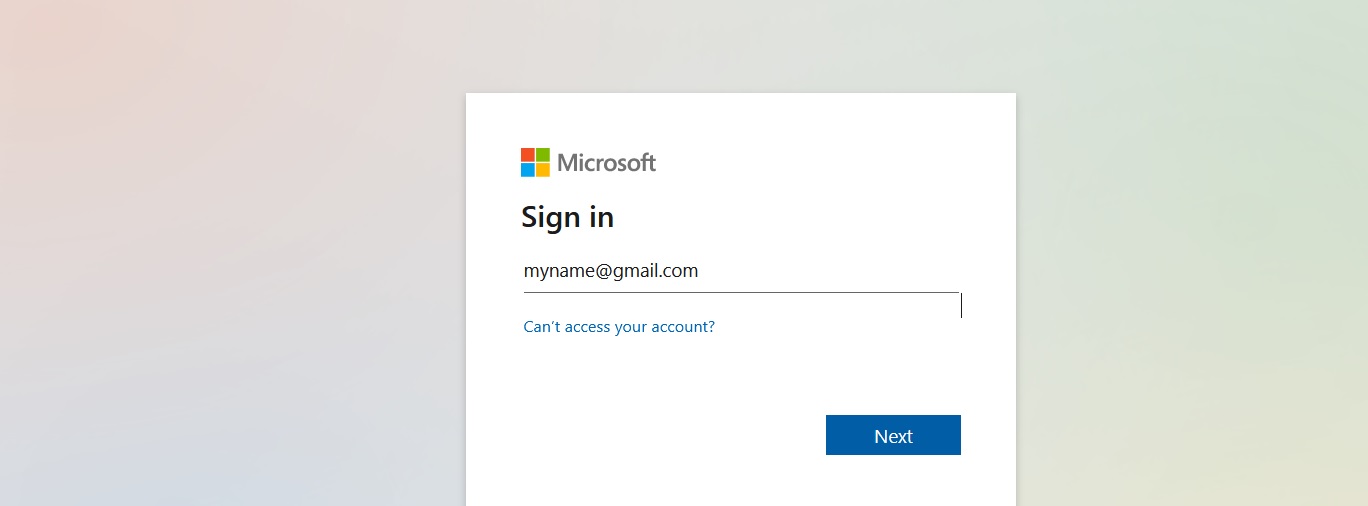1368x506 pixels.
Task: Open "Can't access your account?" link
Action: pyautogui.click(x=619, y=327)
